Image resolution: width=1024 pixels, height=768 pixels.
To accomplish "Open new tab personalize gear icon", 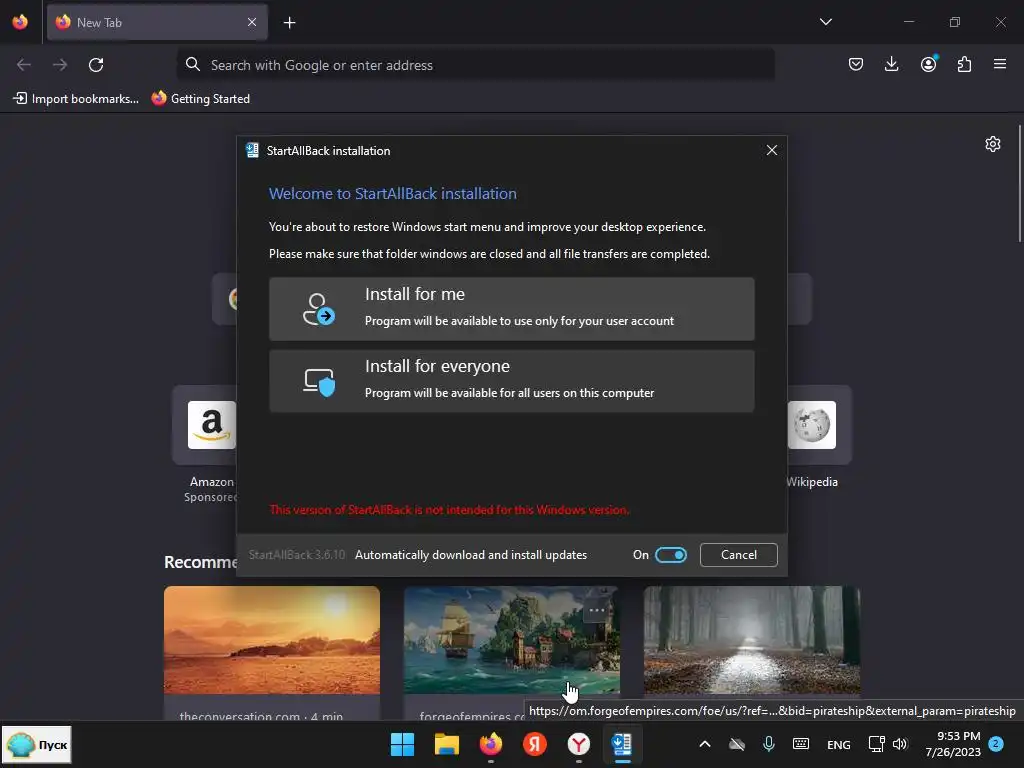I will pos(993,144).
